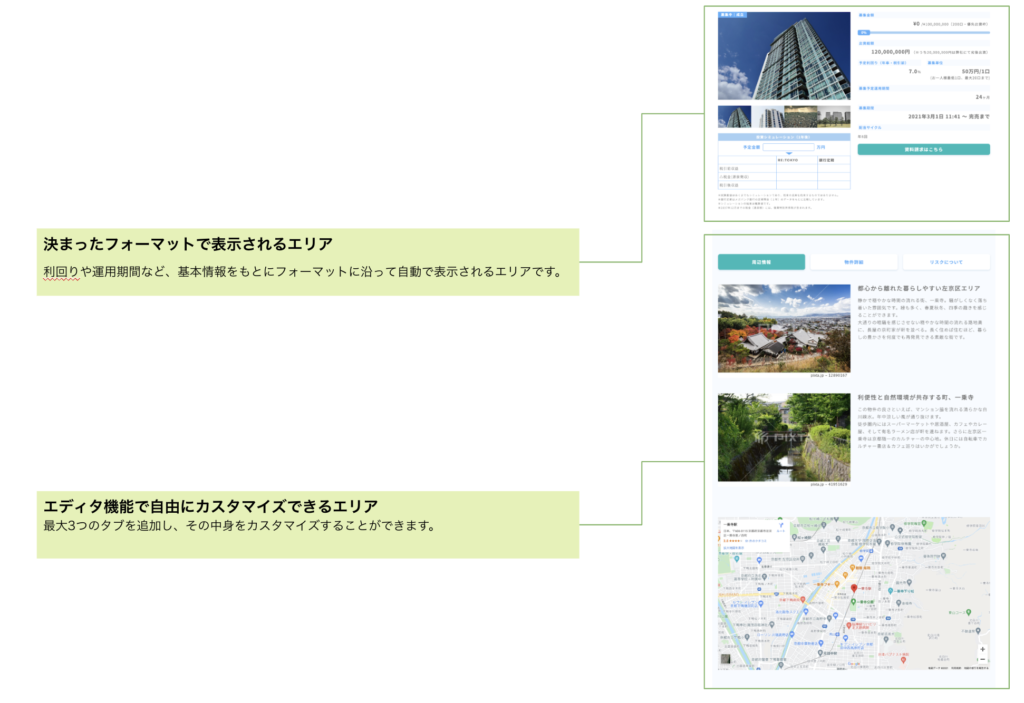1024x703 pixels.
Task: Open the リスクについて tab
Action: (x=945, y=262)
